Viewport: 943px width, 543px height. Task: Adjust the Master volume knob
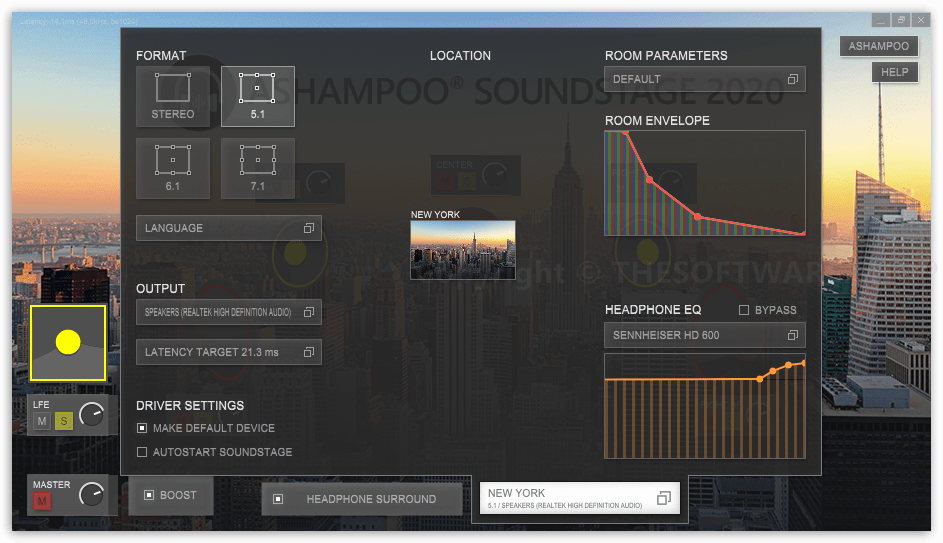[91, 494]
